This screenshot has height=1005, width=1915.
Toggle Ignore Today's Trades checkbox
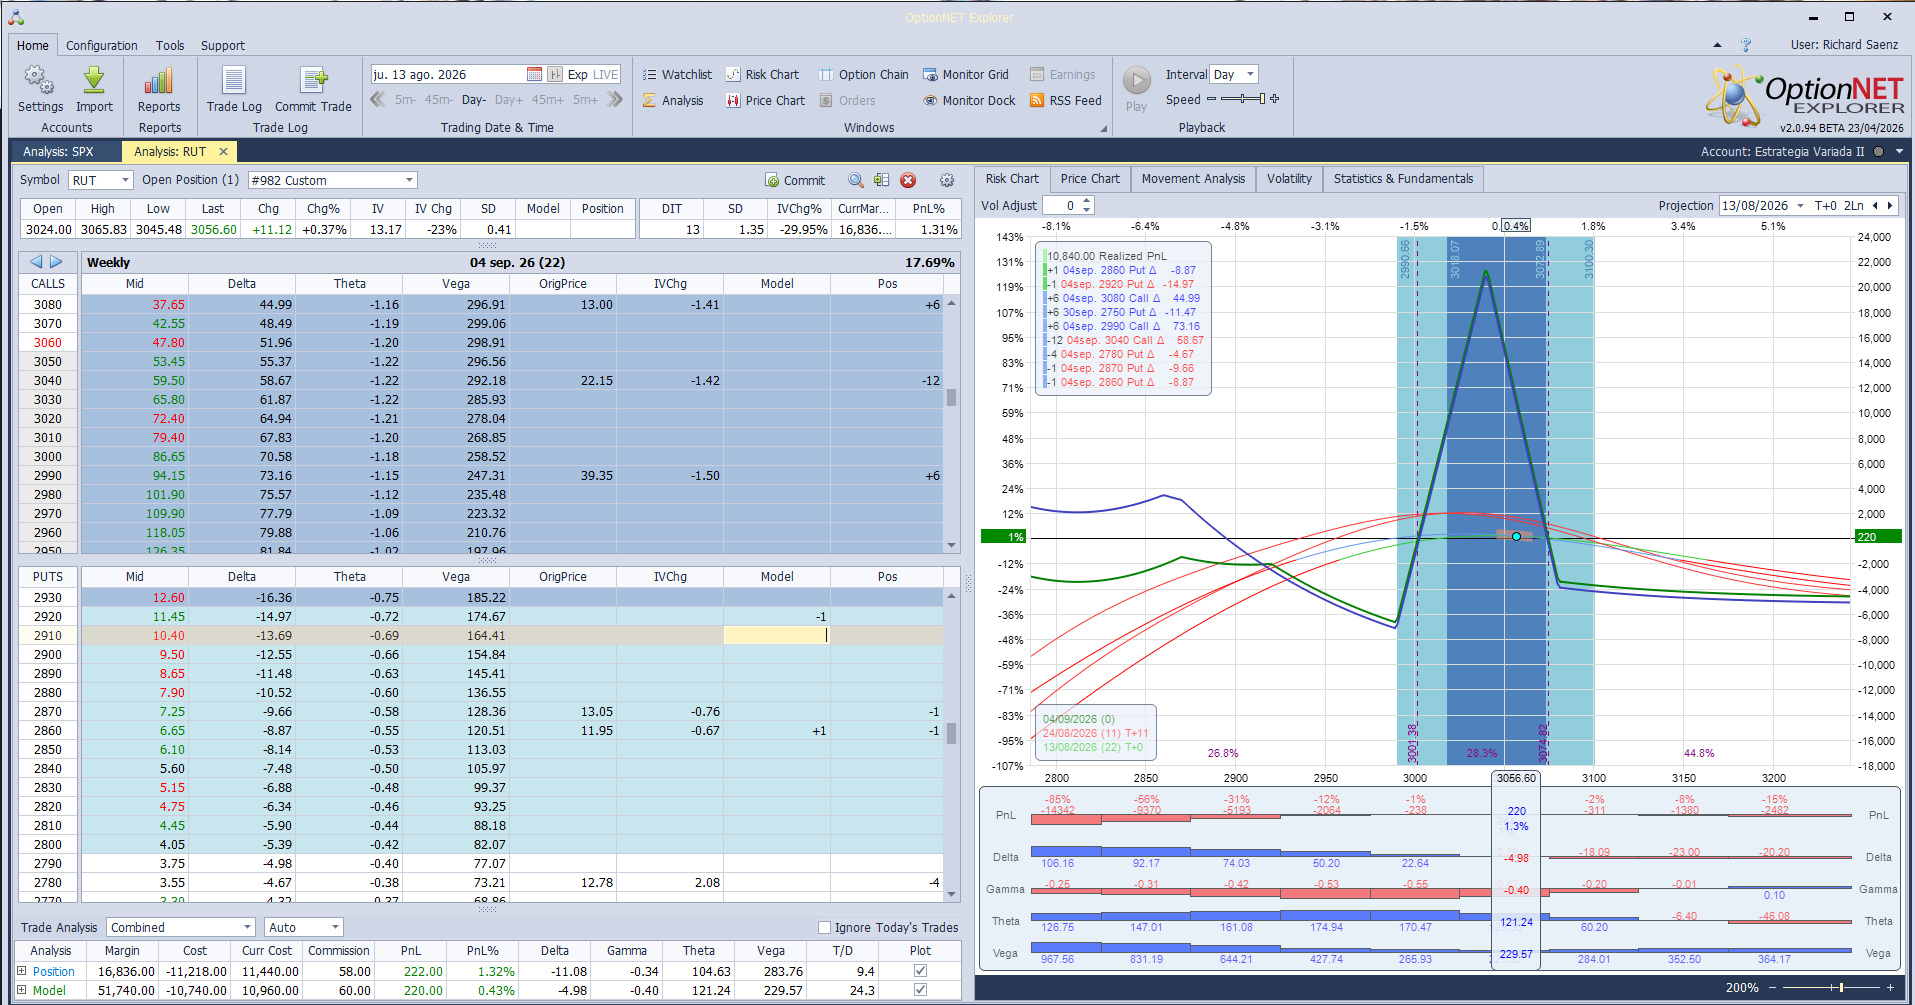click(825, 927)
